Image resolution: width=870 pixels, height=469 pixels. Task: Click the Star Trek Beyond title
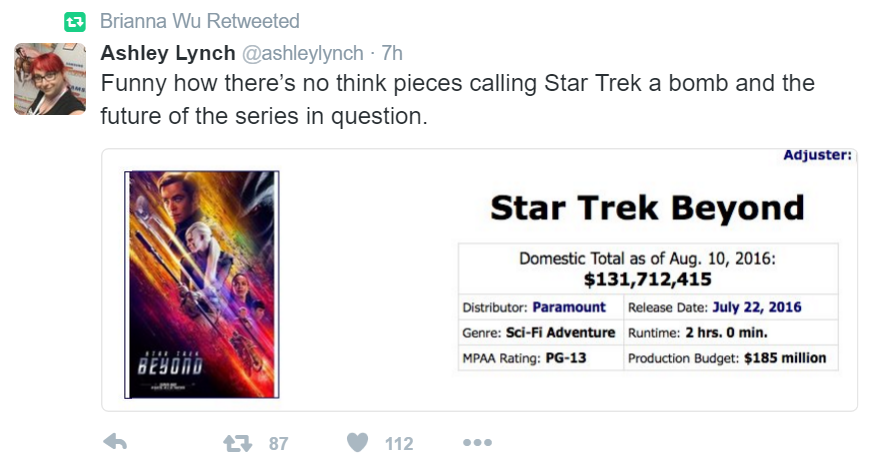[647, 208]
